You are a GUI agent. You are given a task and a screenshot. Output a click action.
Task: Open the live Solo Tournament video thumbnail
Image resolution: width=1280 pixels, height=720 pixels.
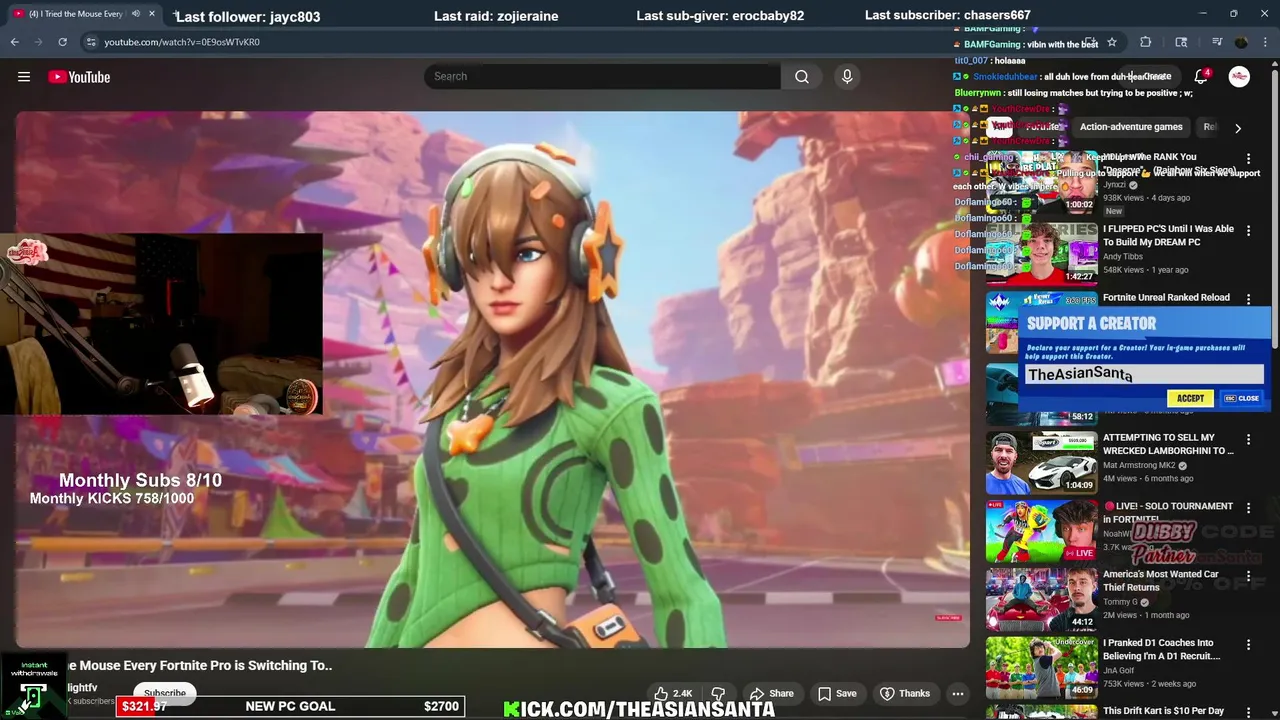(1042, 531)
